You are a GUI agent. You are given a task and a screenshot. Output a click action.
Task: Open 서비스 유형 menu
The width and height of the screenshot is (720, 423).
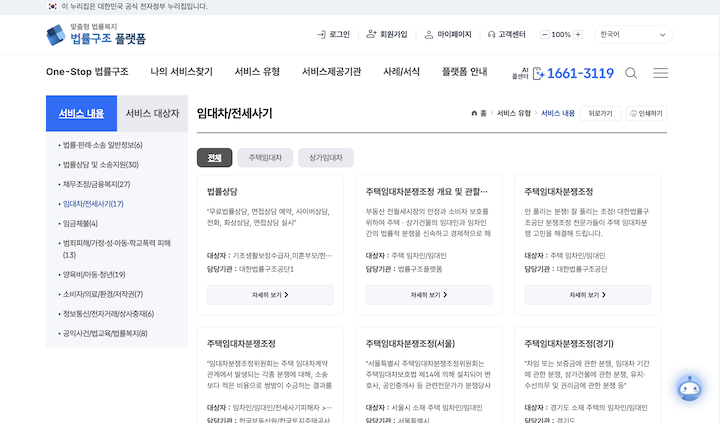(257, 72)
